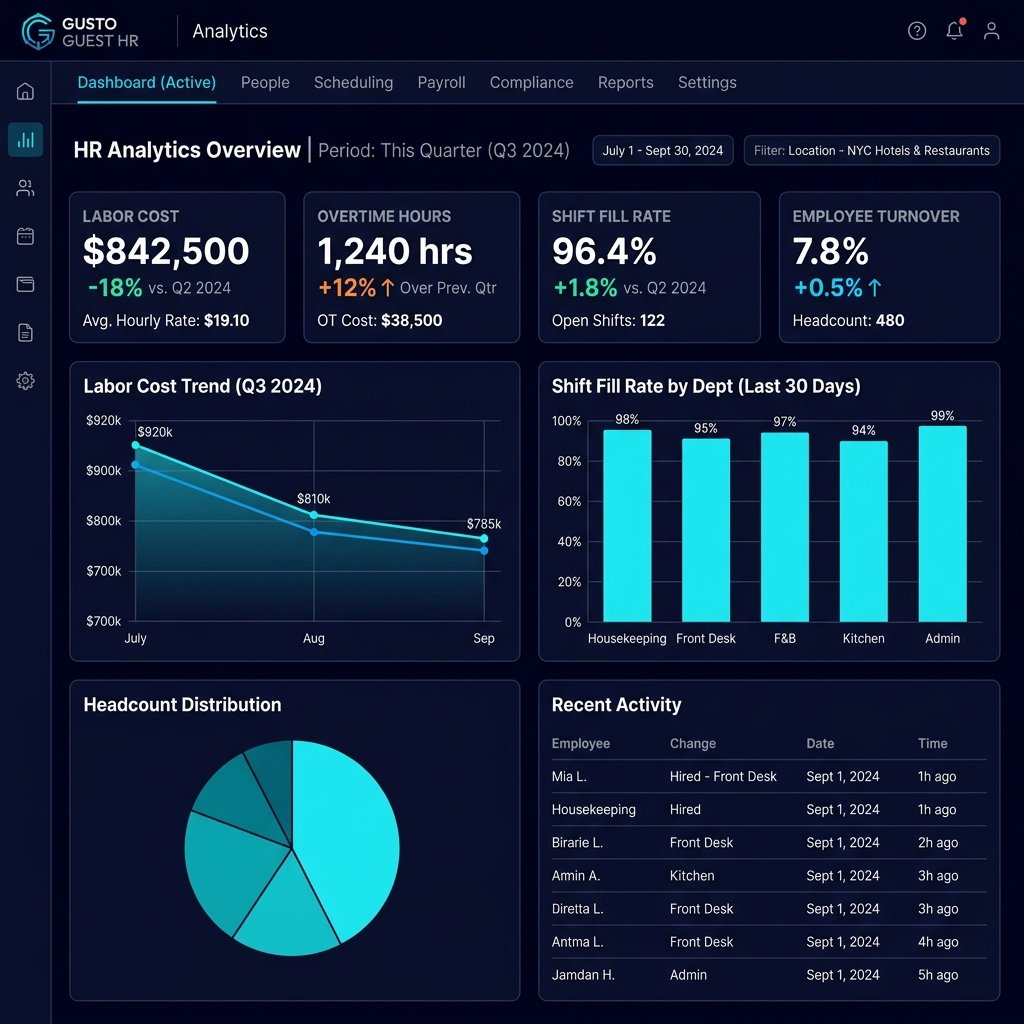Select the Diretta L. activity row
This screenshot has width=1024, height=1024.
tap(769, 908)
